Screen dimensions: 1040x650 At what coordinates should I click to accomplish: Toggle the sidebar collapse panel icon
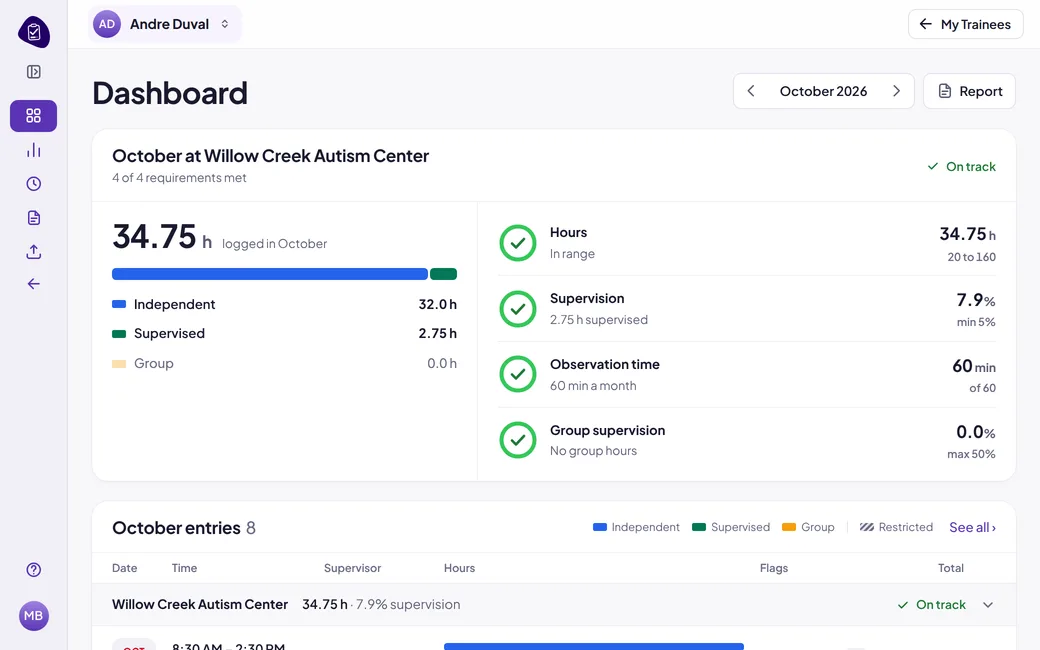(34, 72)
